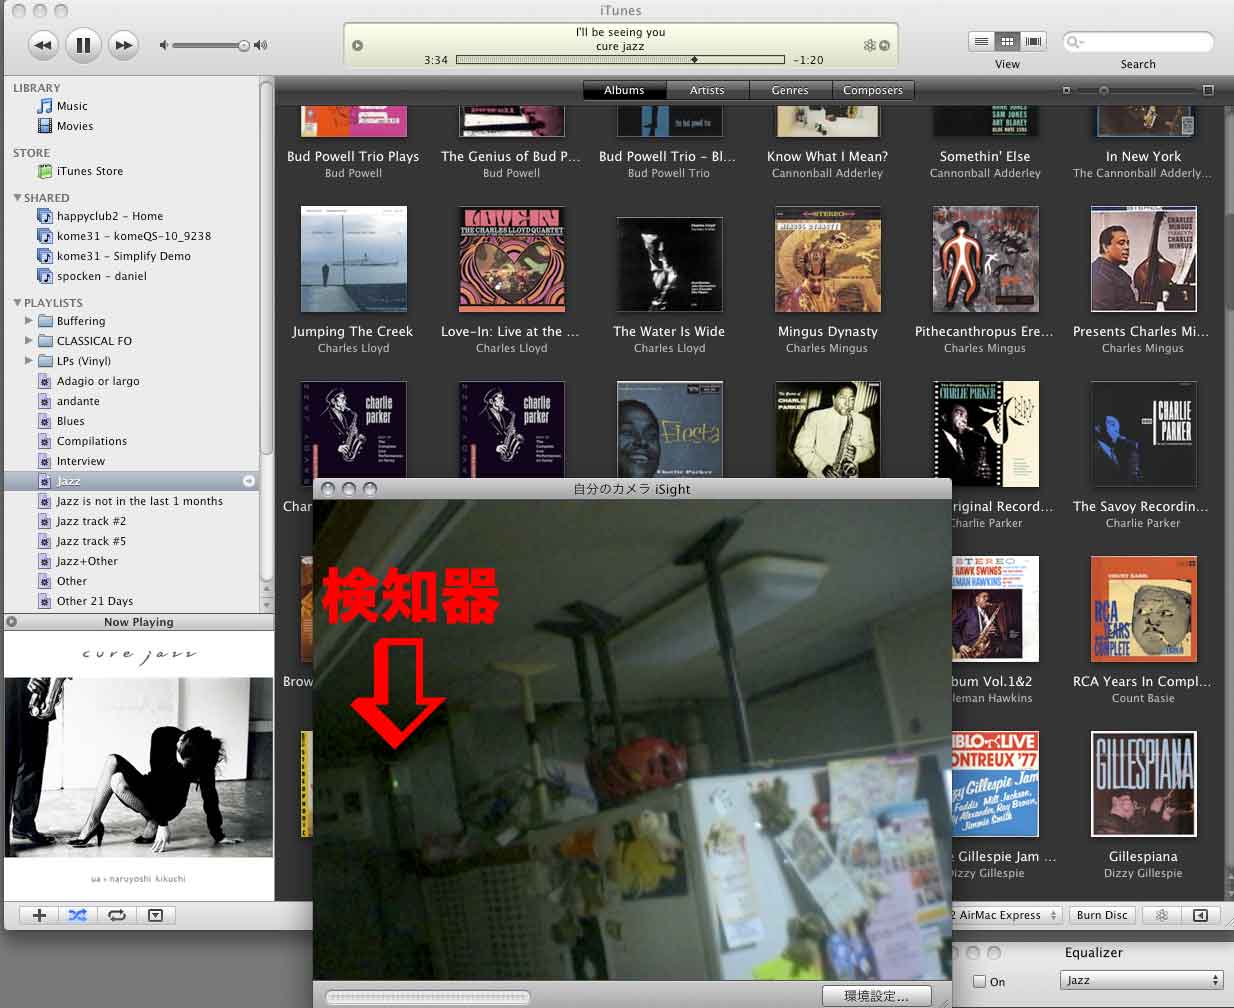Open the Mingus Dynasty album cover
Image resolution: width=1234 pixels, height=1008 pixels.
828,259
